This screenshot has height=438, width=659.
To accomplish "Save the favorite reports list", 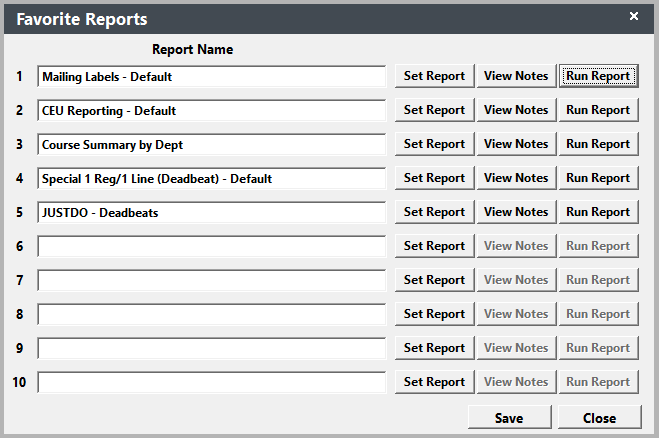I will pos(509,418).
